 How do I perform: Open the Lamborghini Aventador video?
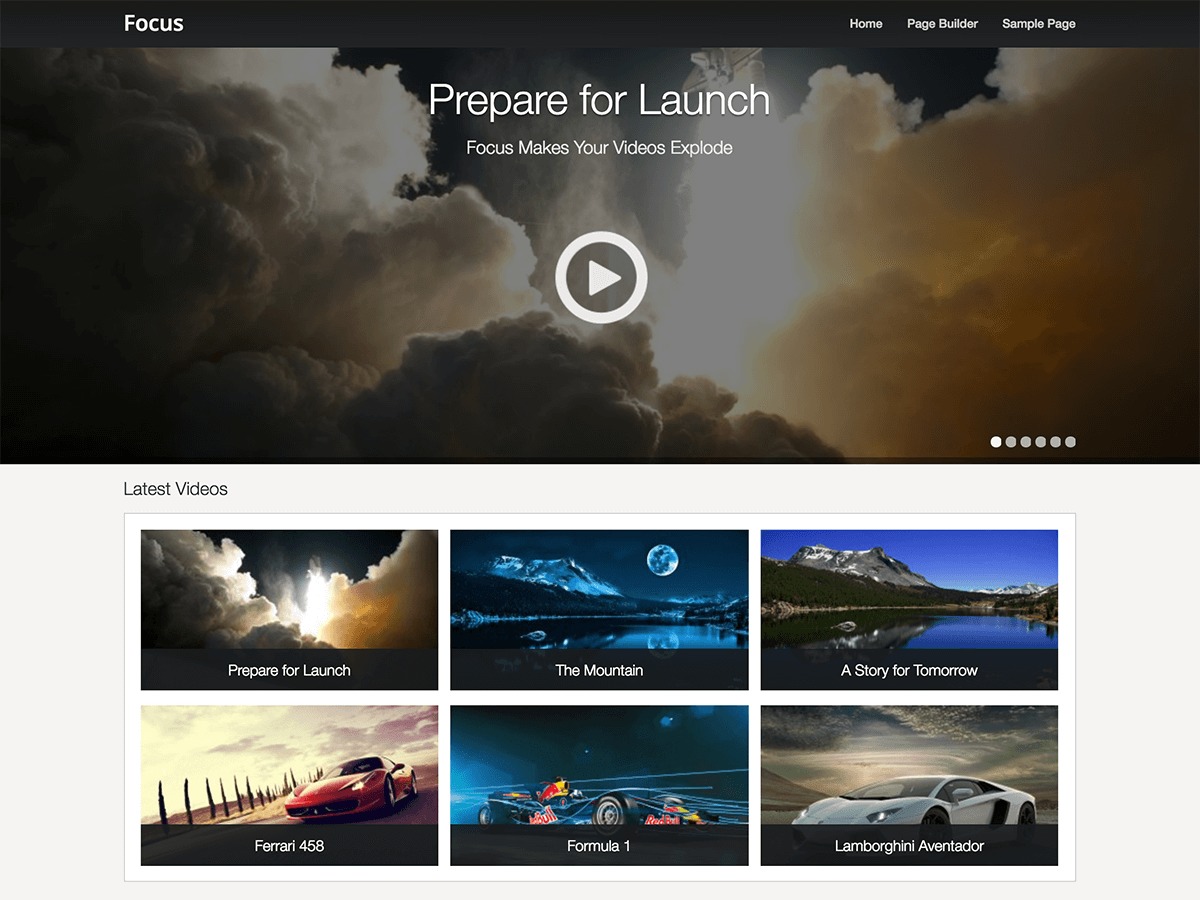[x=908, y=770]
